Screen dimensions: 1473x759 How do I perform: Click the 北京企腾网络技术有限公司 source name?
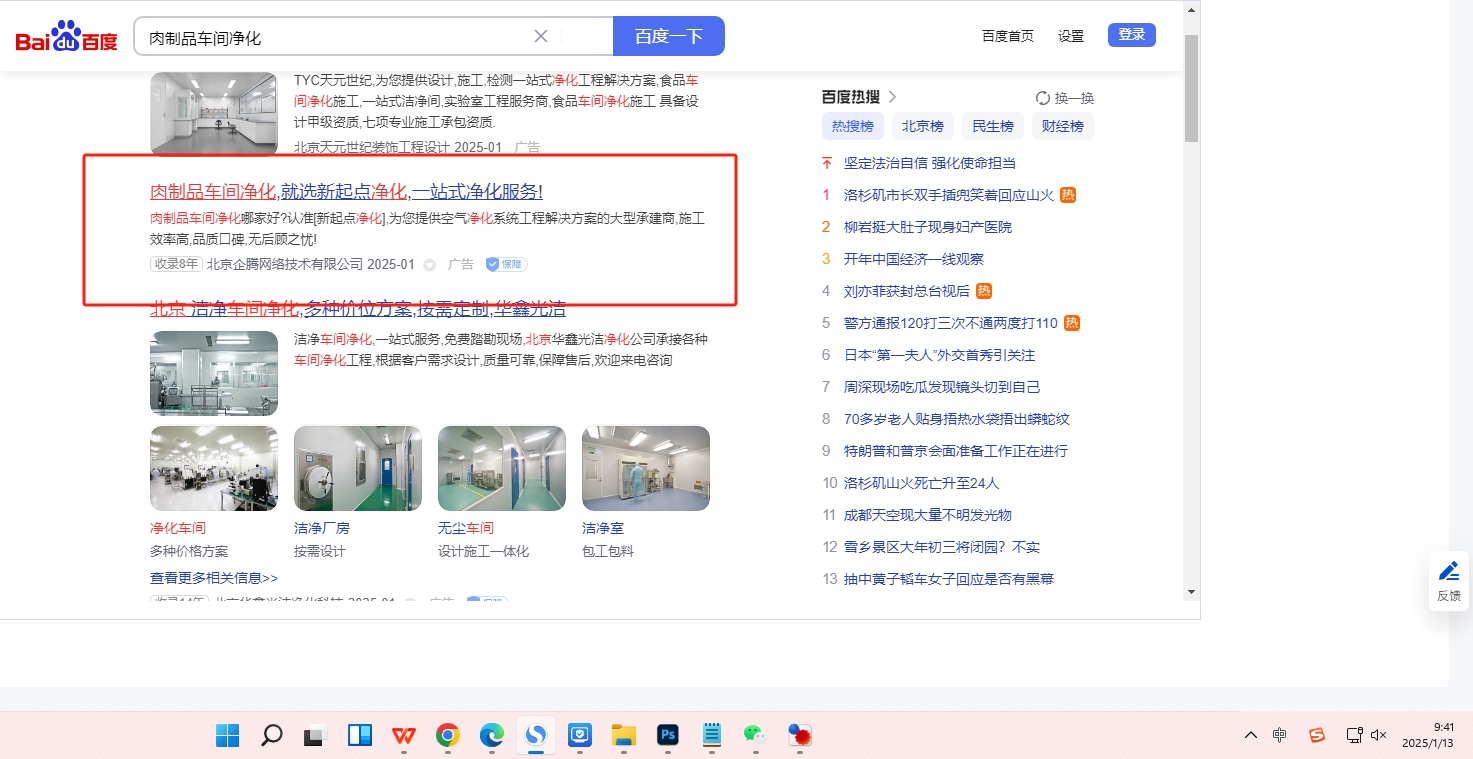coord(285,264)
